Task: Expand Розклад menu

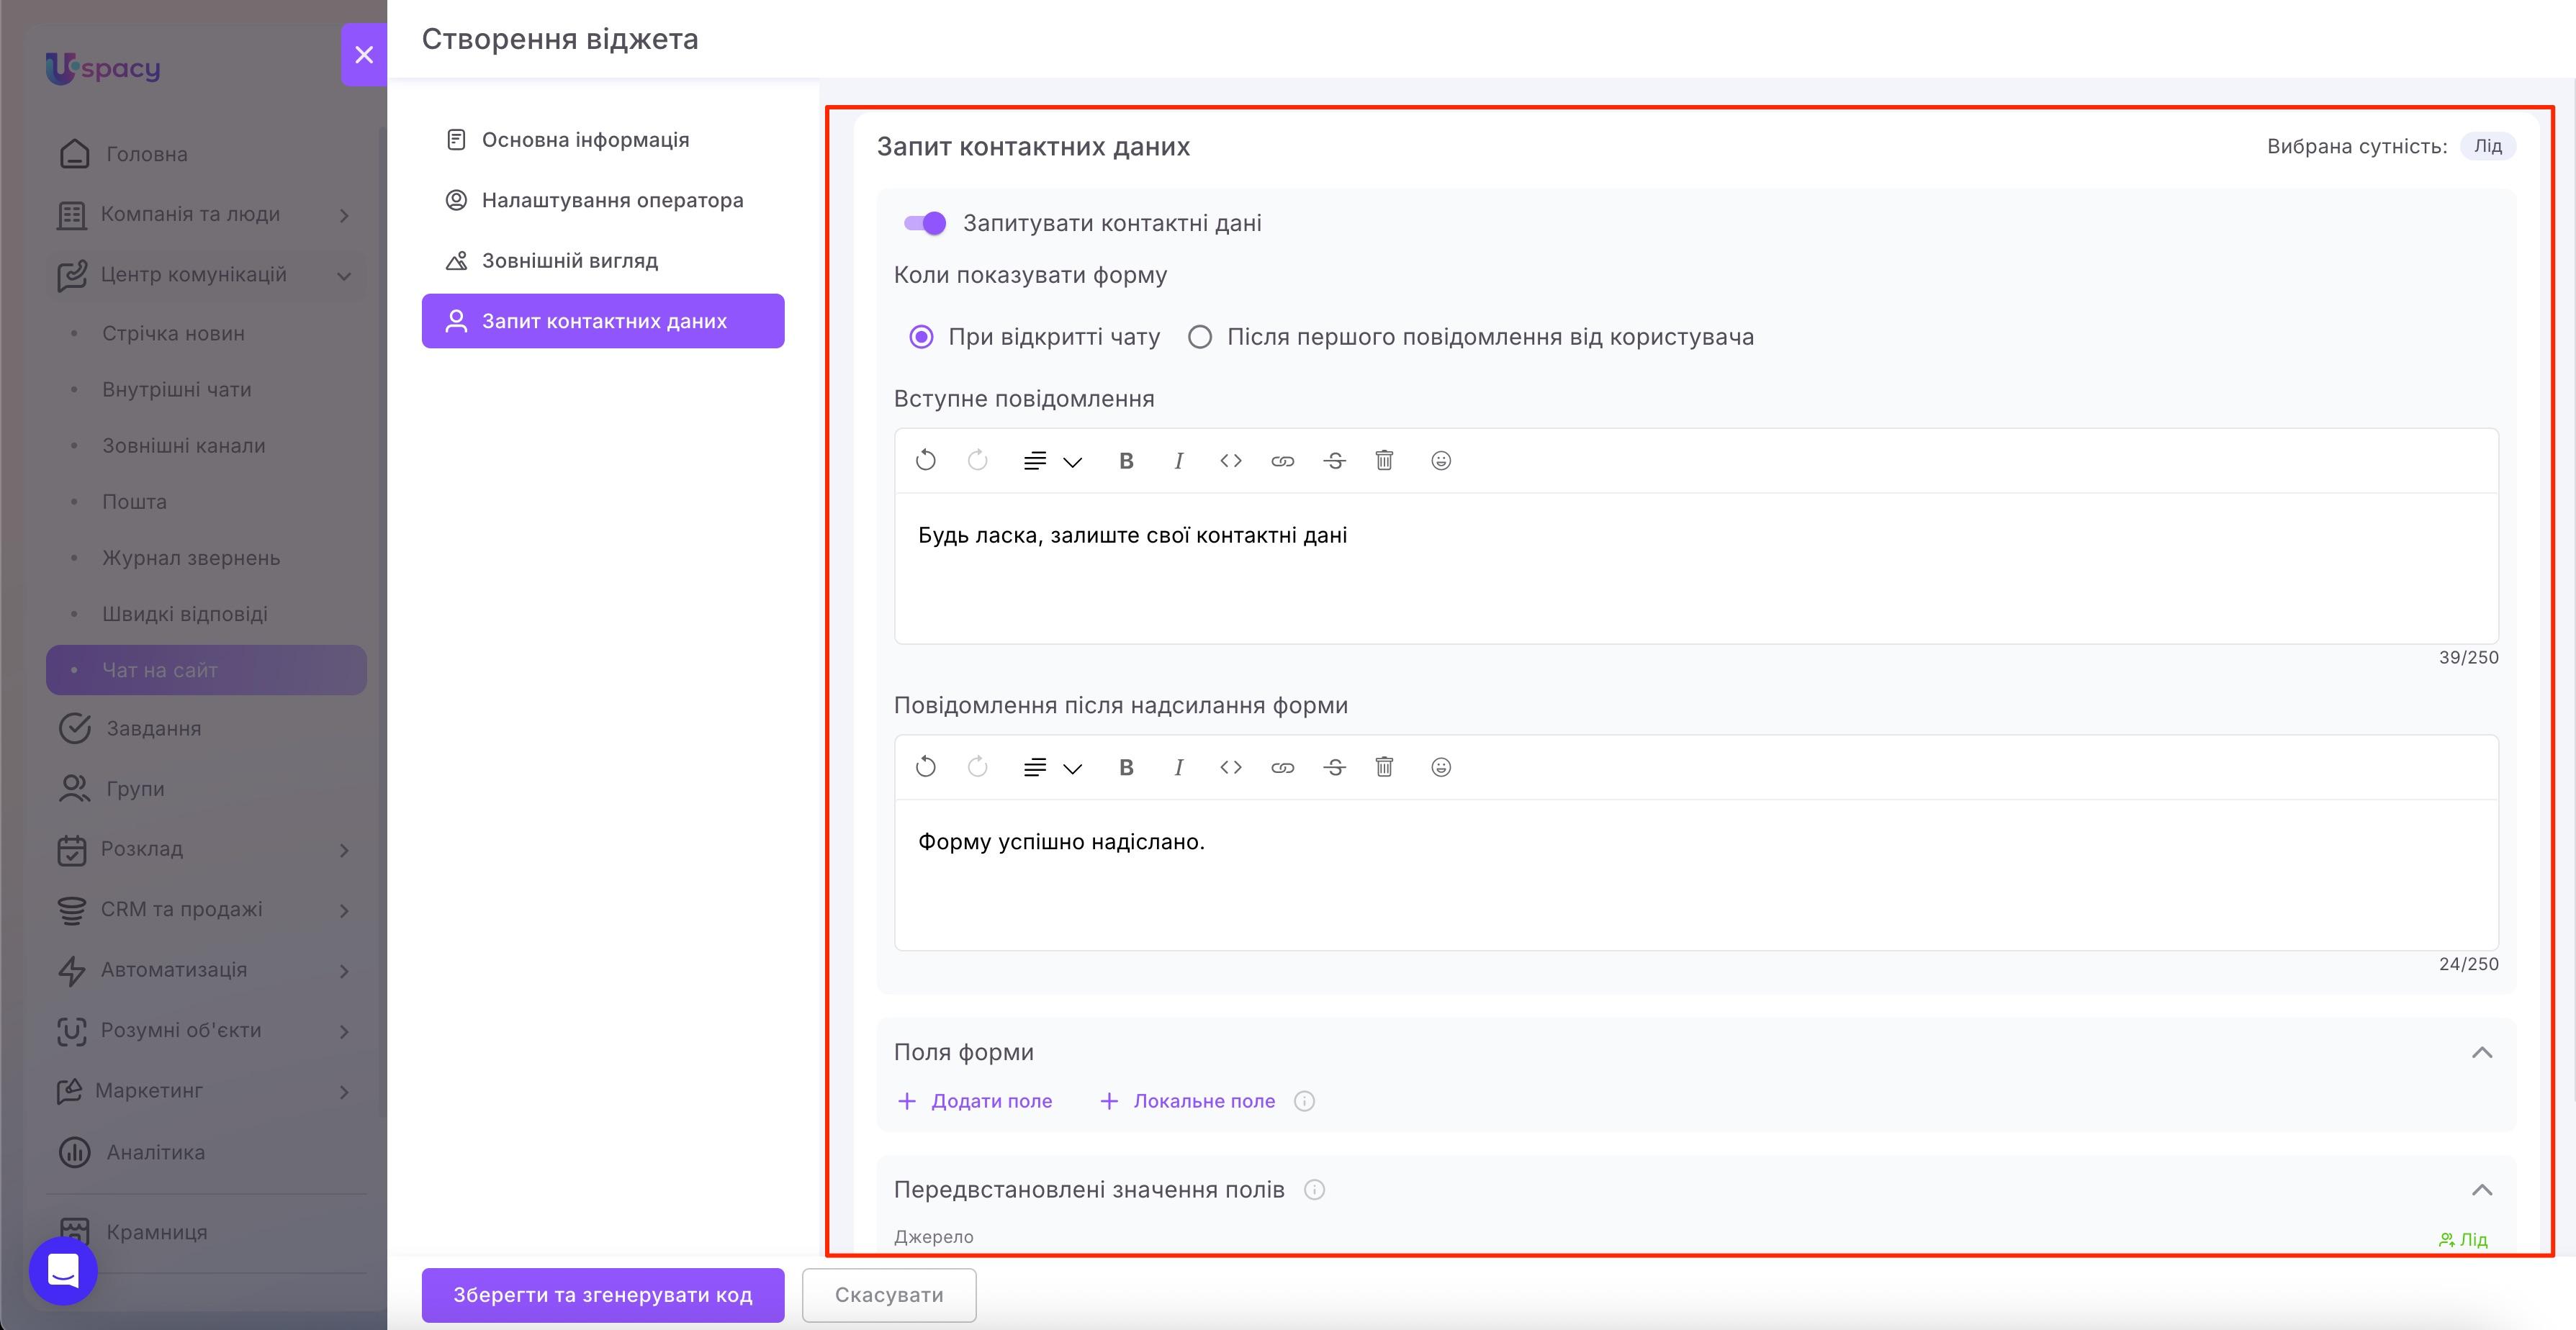Action: click(344, 850)
